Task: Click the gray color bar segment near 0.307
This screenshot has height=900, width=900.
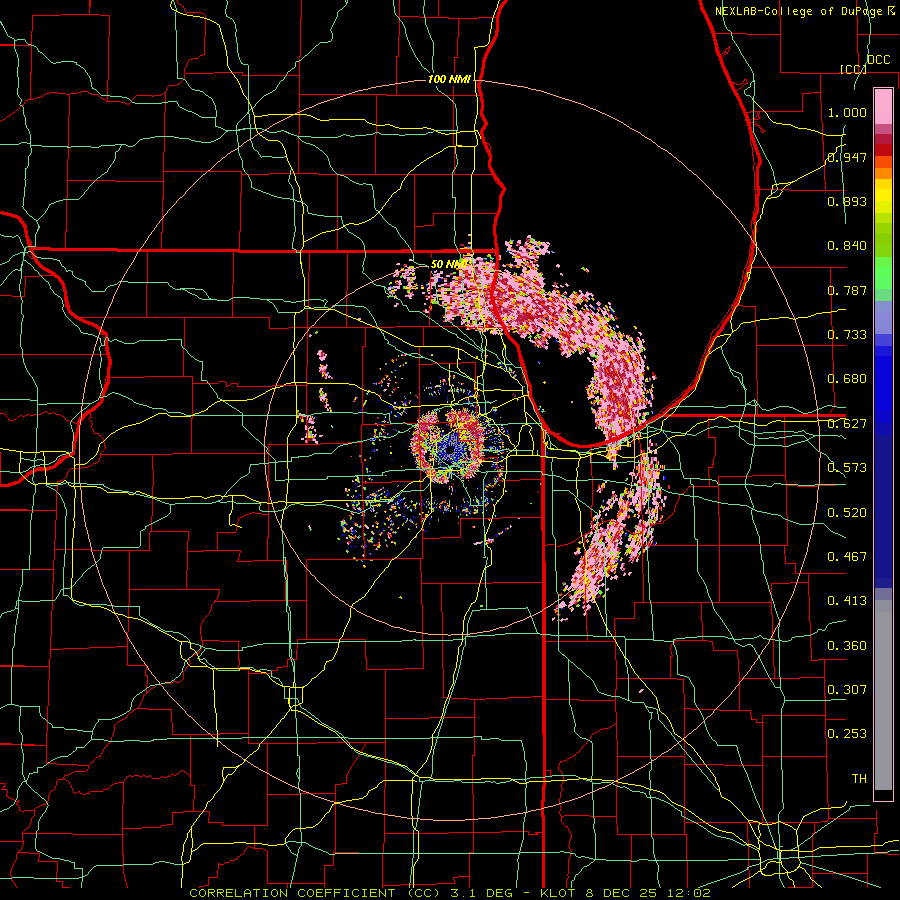Action: (x=883, y=695)
